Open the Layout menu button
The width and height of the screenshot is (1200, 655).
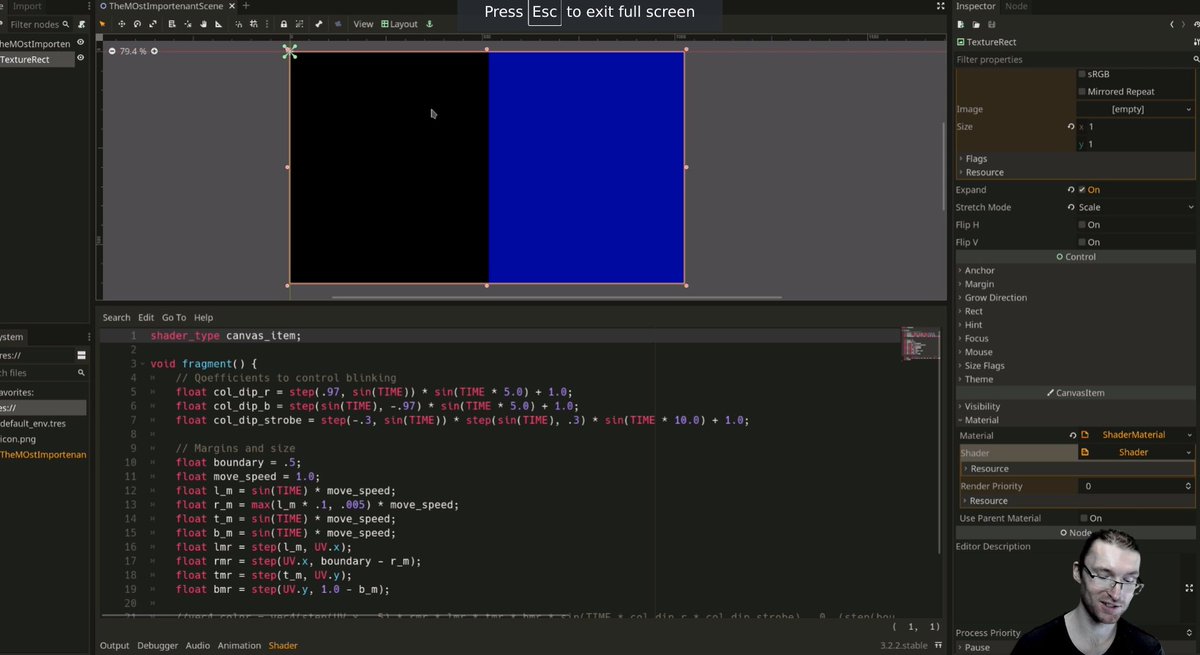(x=399, y=24)
